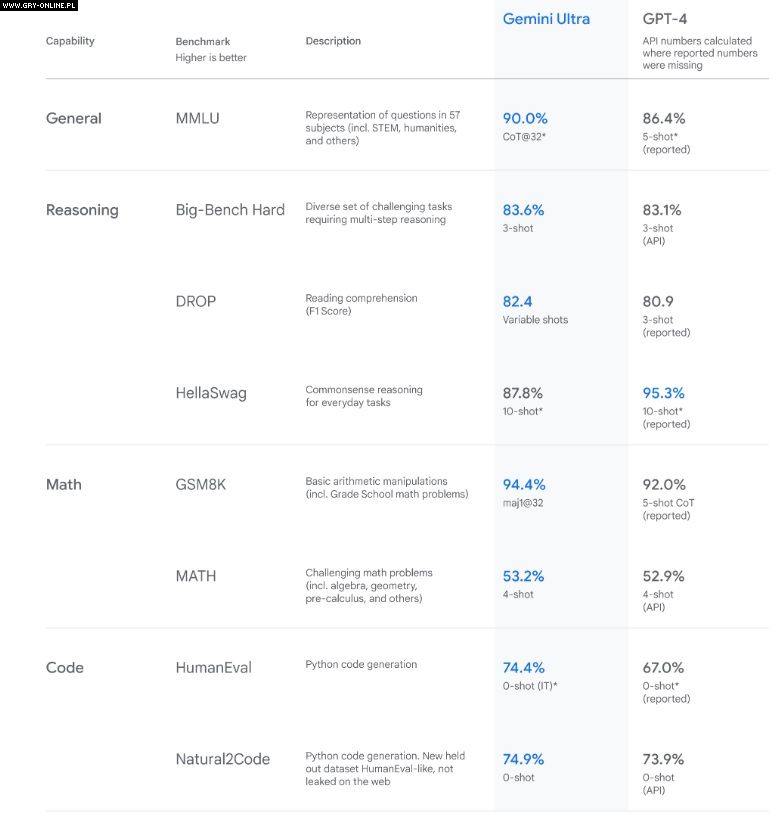Select the Natural2Code benchmark name

222,759
